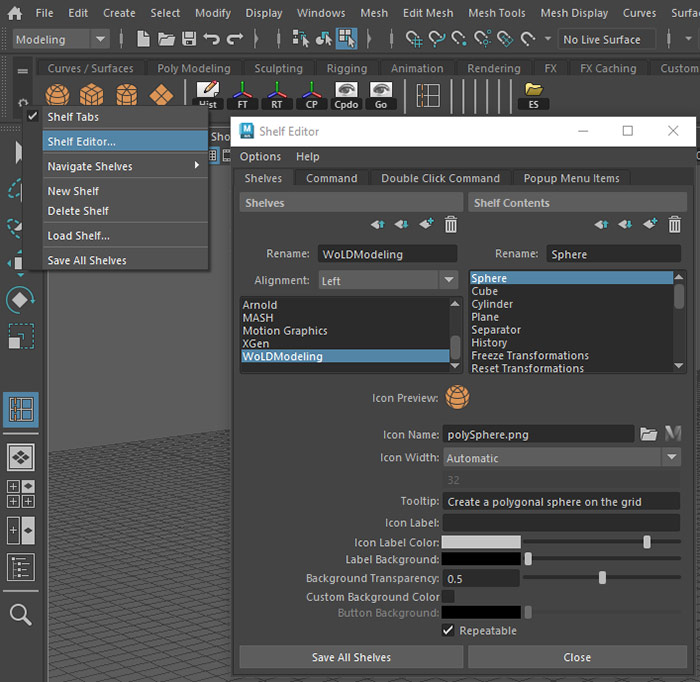Toggle the Repeatable checkbox
The height and width of the screenshot is (682, 700).
click(448, 631)
